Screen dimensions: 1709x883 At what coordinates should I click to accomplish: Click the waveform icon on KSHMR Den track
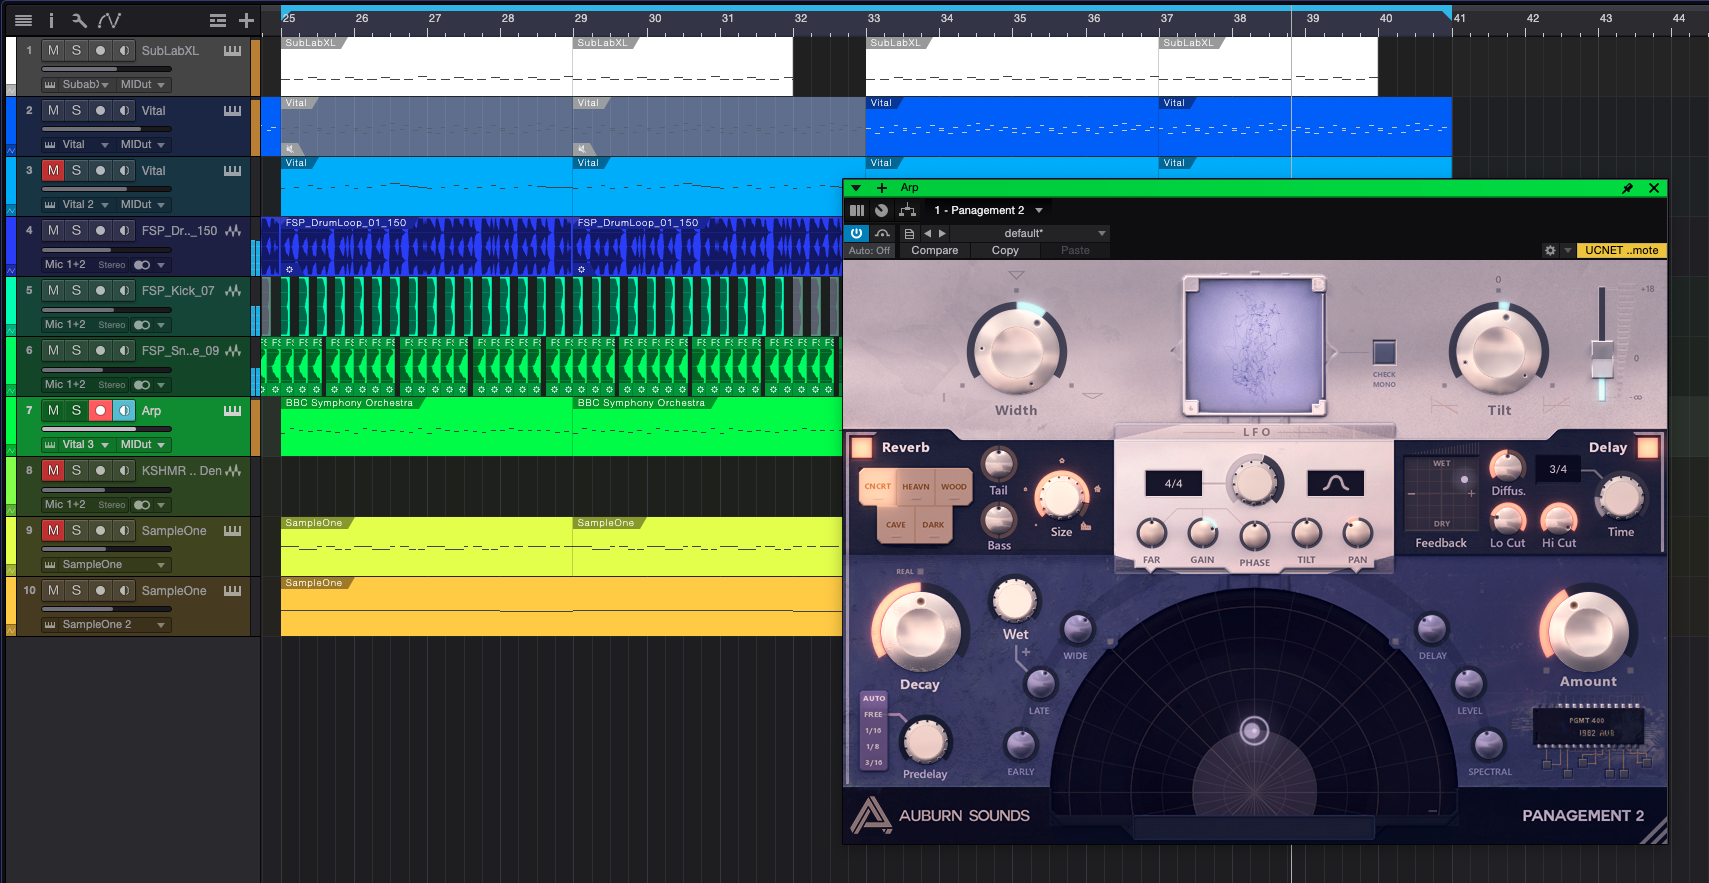233,471
